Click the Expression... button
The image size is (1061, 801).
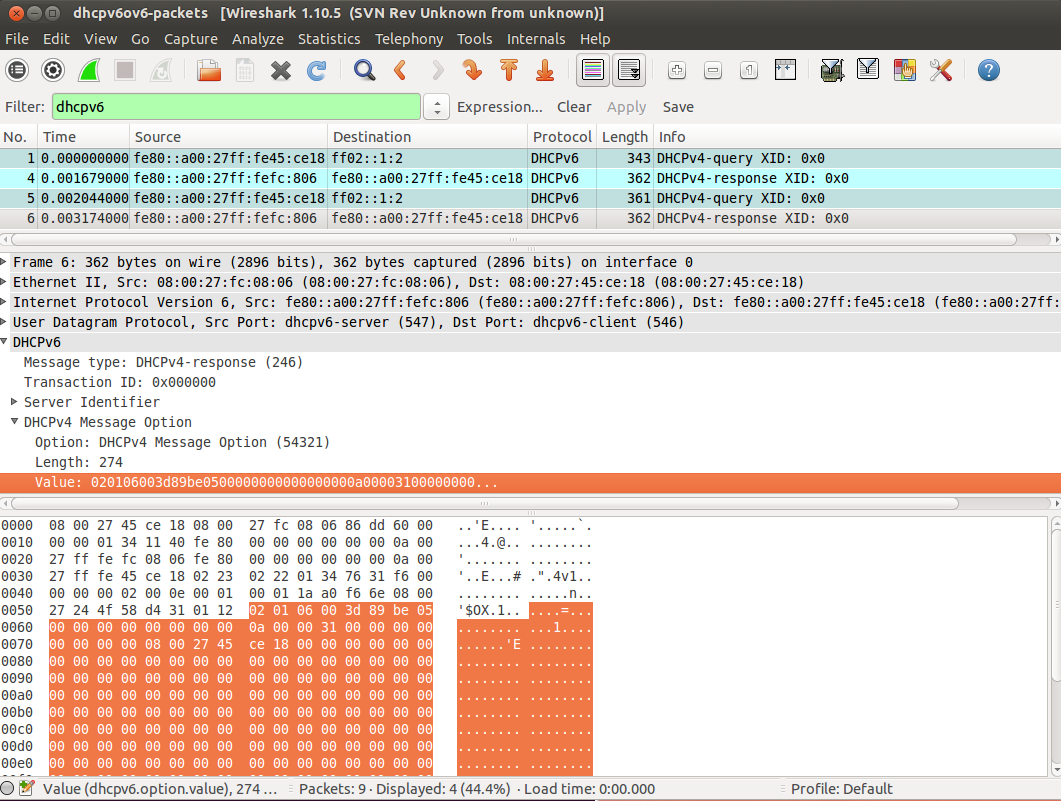tap(499, 107)
